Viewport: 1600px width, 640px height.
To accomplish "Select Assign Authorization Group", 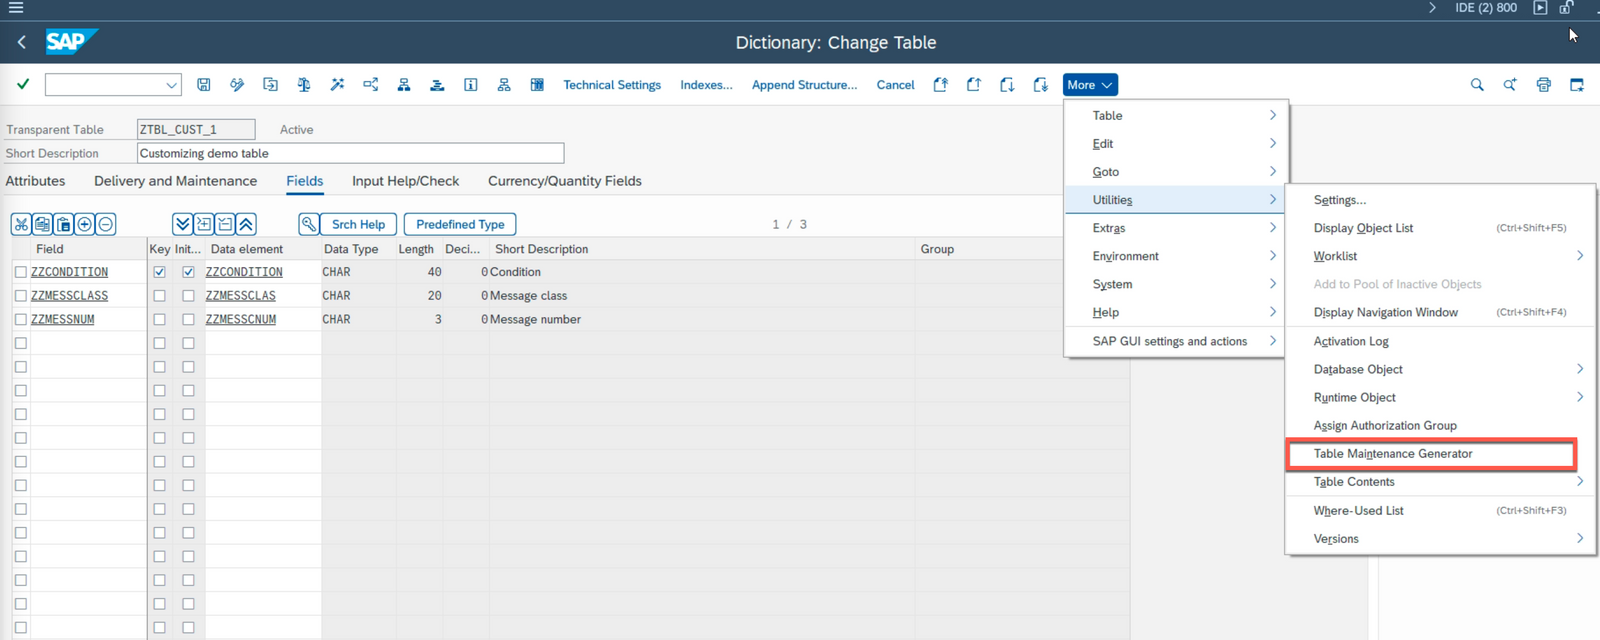I will click(1440, 425).
